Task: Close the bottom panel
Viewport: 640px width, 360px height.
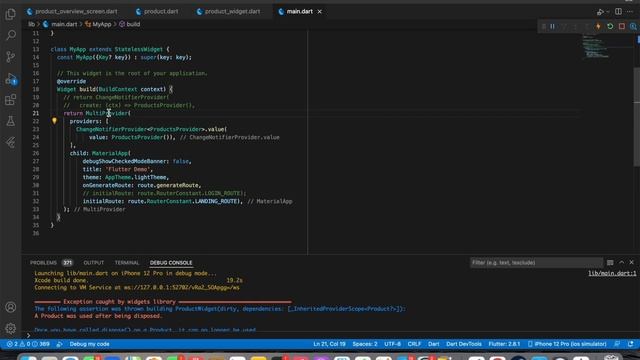Action: tap(631, 262)
